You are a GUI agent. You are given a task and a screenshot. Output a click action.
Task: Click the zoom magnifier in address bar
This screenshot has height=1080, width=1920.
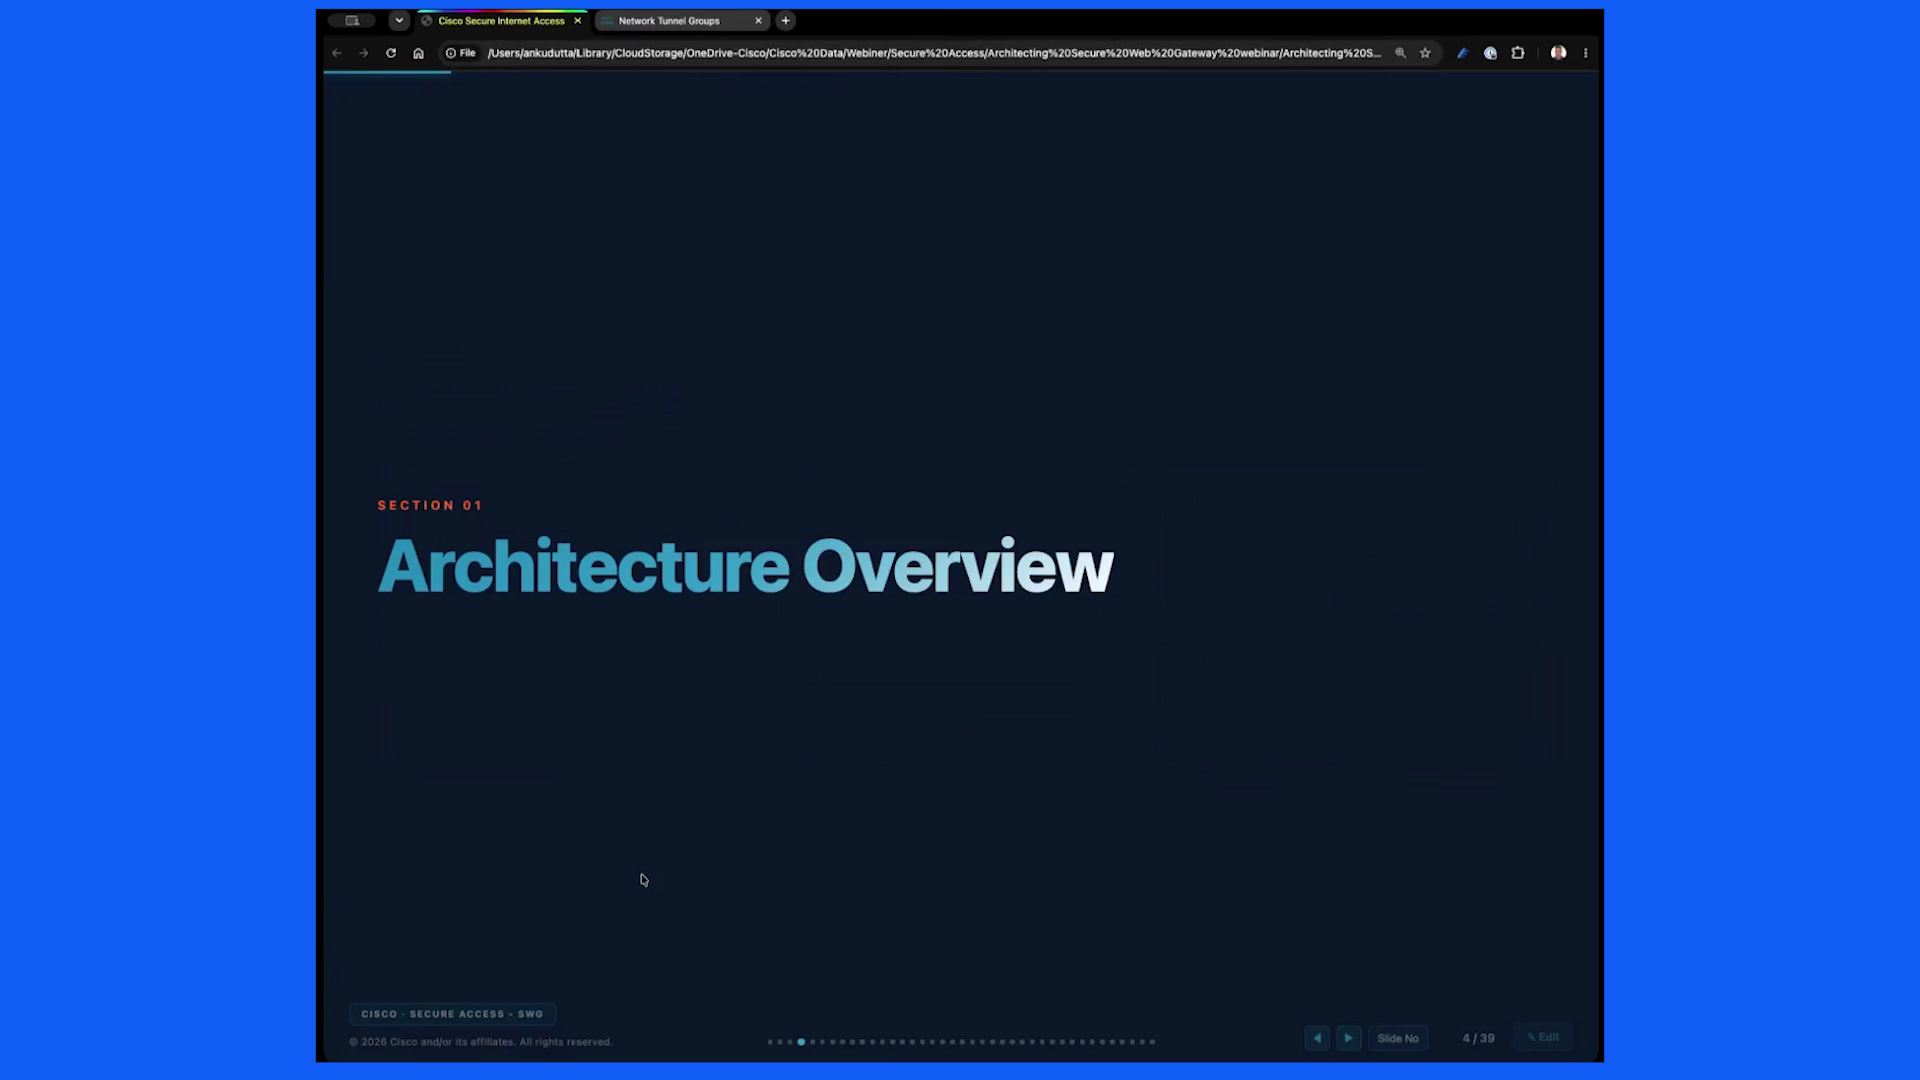[1400, 53]
